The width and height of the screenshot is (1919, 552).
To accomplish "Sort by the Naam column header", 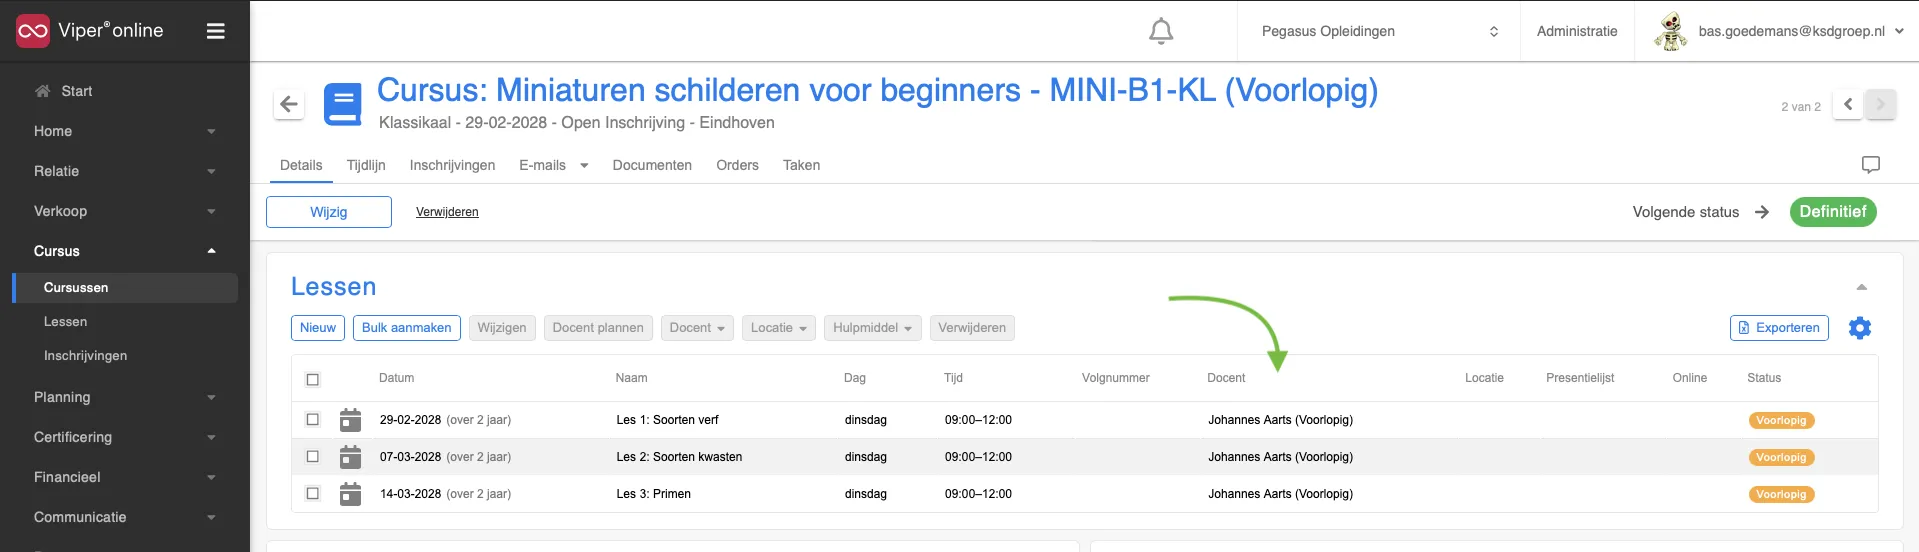I will click(x=631, y=378).
